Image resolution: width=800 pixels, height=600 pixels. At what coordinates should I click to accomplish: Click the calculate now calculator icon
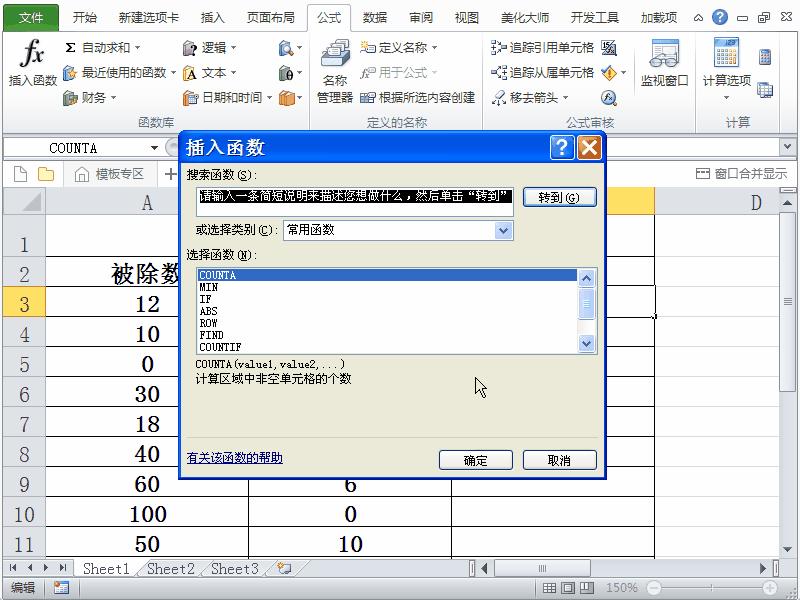[x=765, y=57]
